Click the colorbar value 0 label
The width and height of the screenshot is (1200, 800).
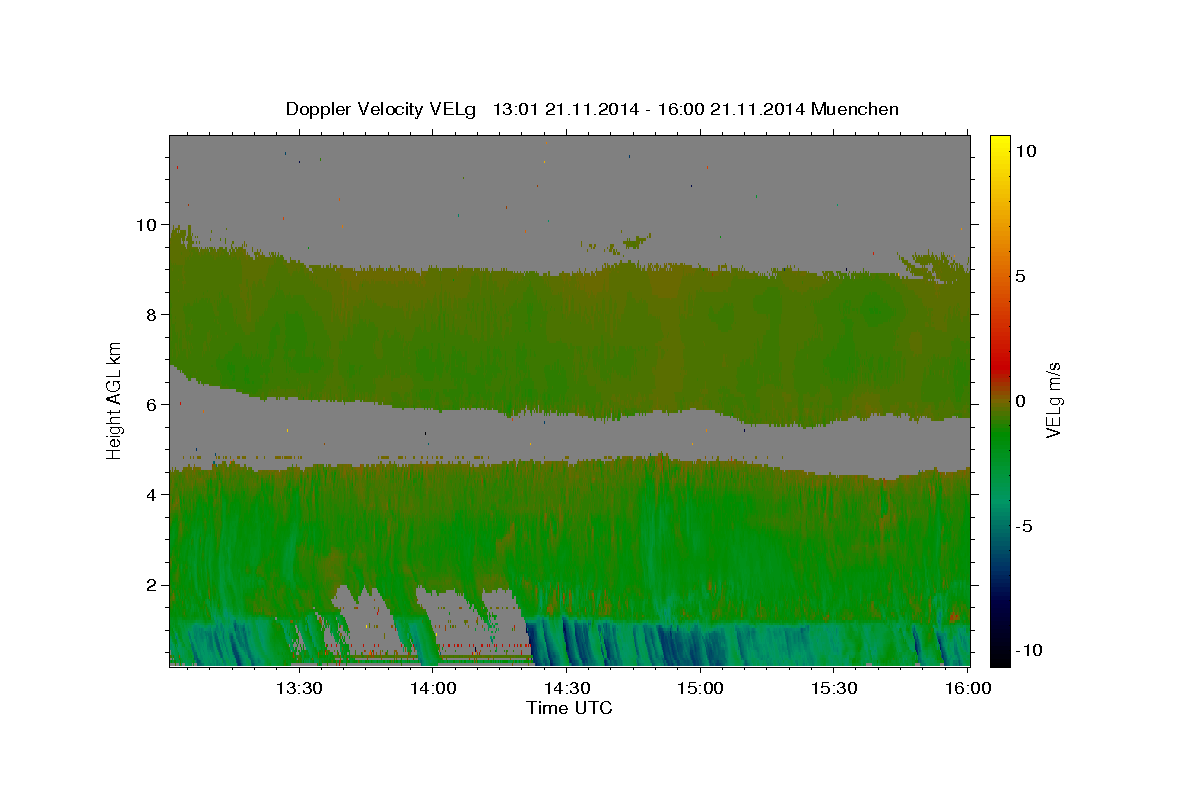click(1020, 401)
